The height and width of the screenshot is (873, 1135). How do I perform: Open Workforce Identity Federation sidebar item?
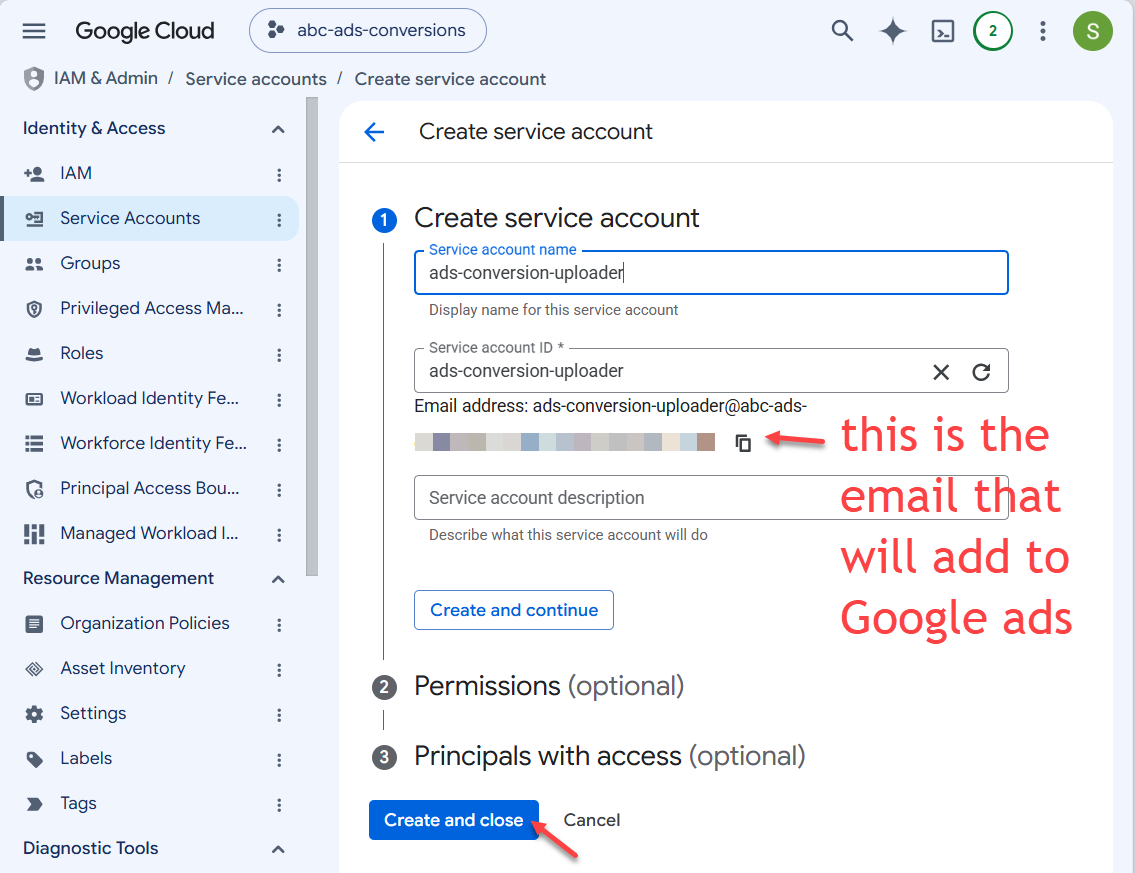coord(153,443)
